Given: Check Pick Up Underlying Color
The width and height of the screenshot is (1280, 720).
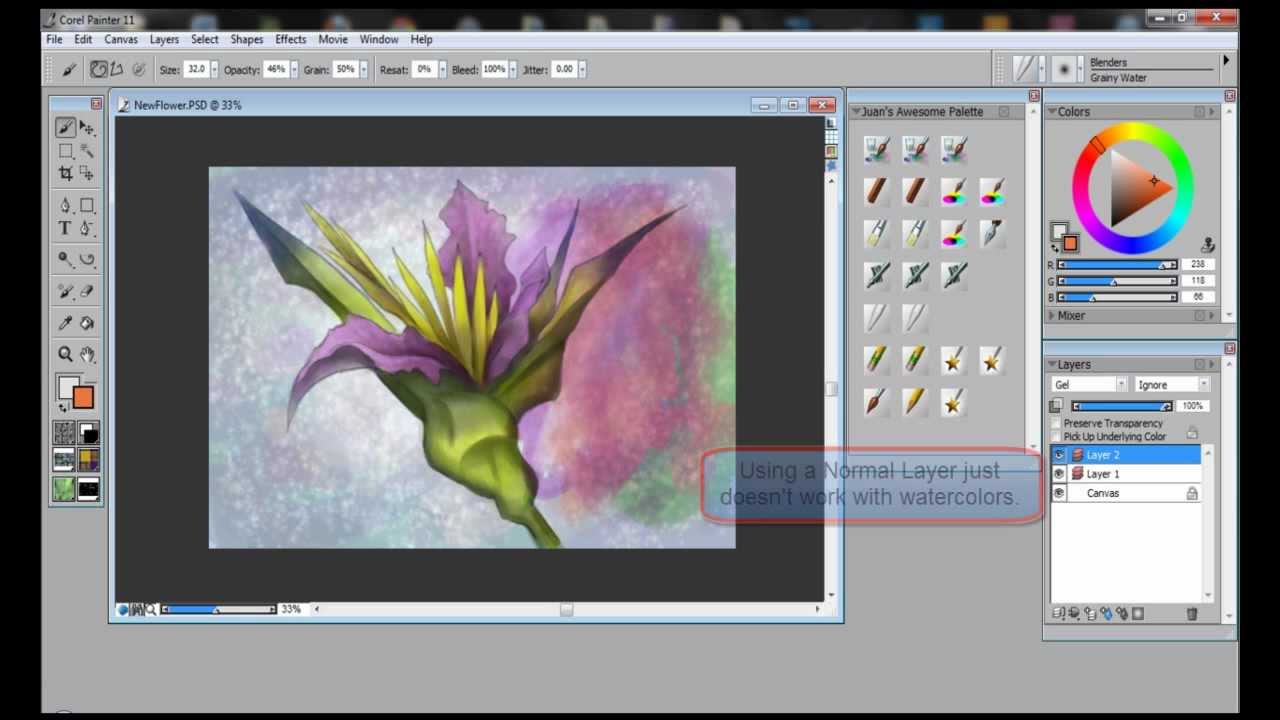Looking at the screenshot, I should 1055,436.
